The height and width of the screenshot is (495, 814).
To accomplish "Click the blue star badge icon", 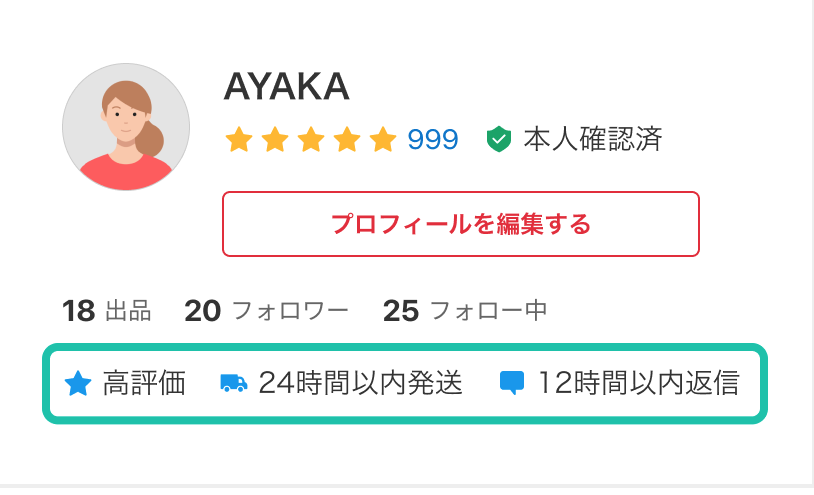I will [x=78, y=383].
